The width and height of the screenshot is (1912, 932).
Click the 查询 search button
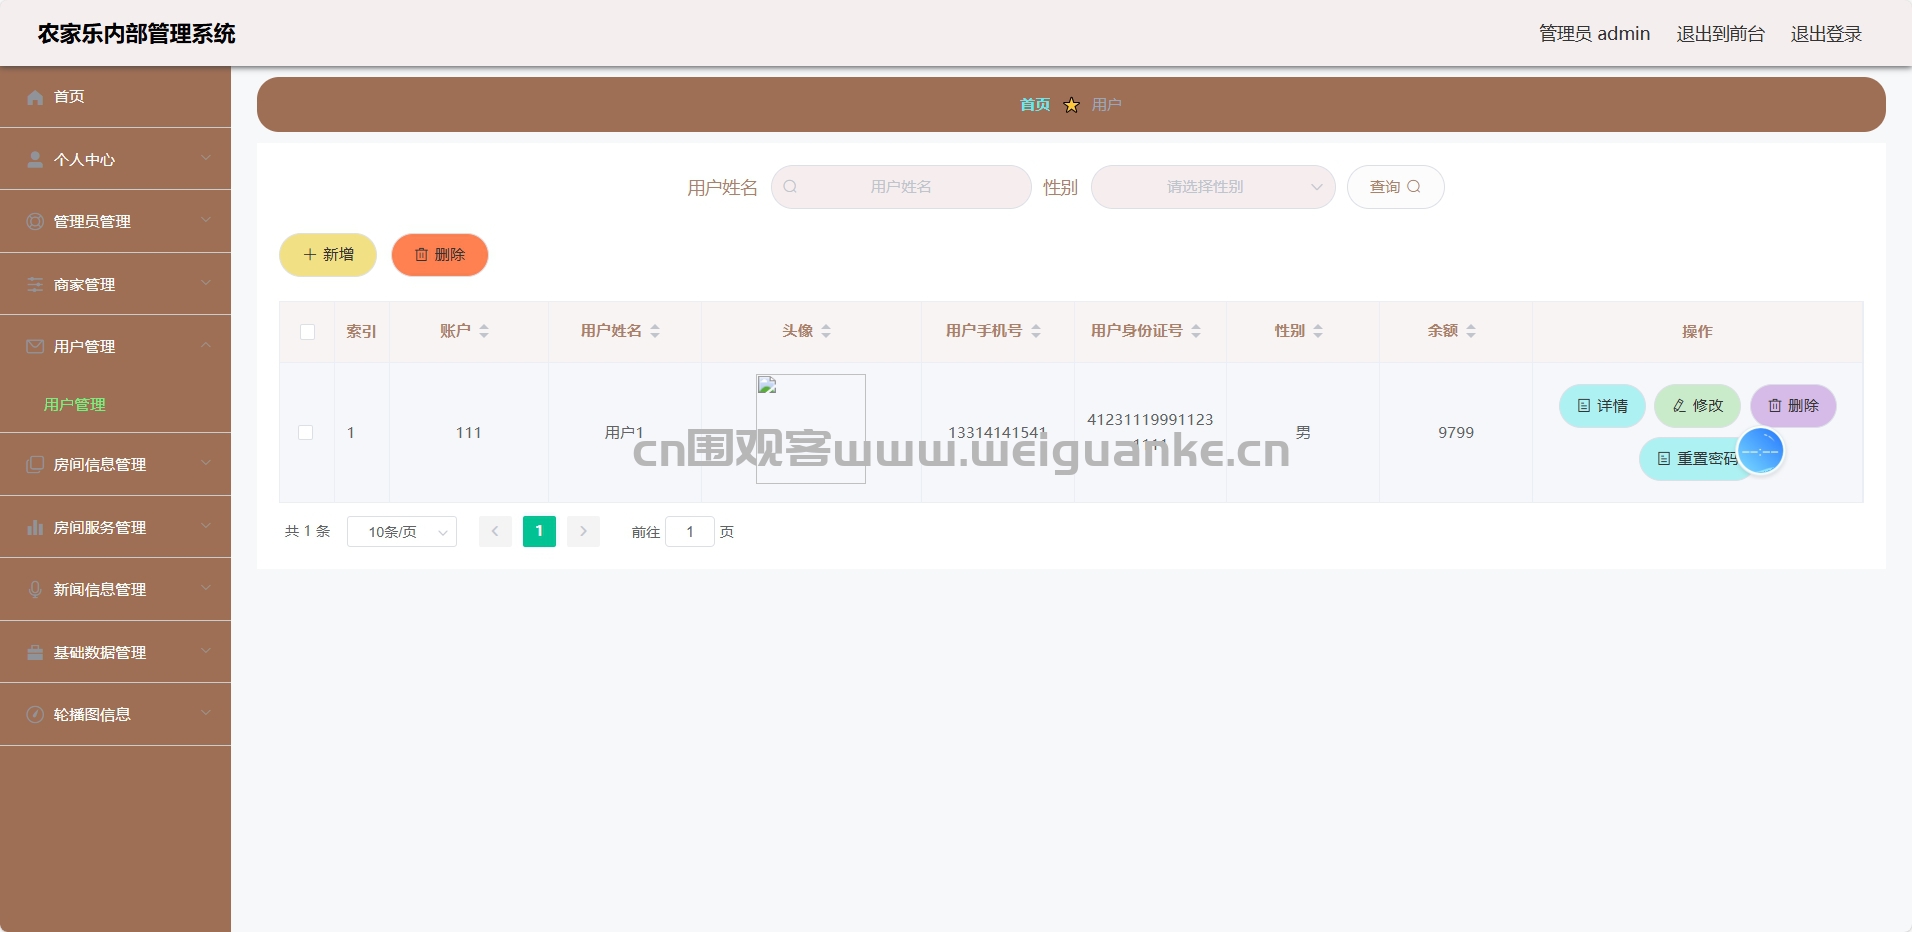(1395, 187)
